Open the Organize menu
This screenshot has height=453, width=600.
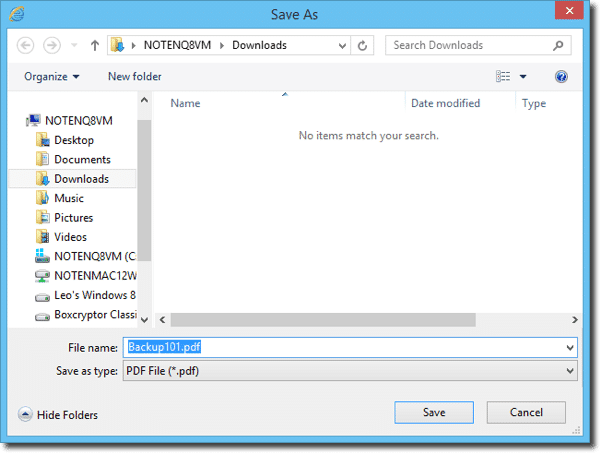[52, 77]
